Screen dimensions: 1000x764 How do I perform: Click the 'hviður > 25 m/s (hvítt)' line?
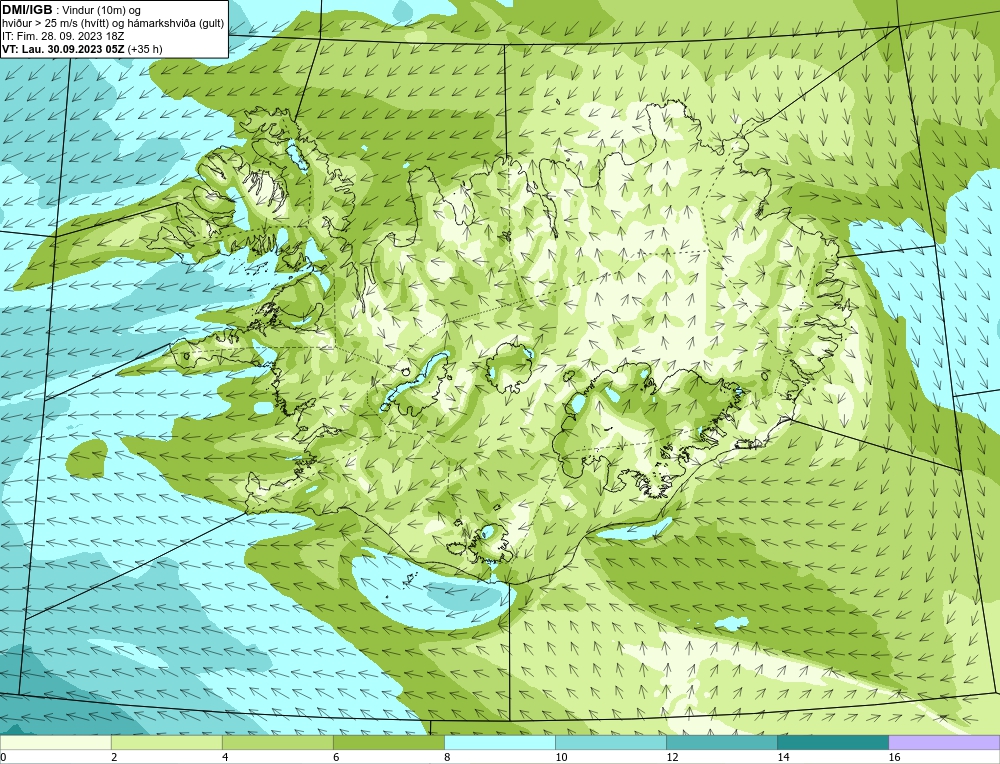[x=113, y=24]
